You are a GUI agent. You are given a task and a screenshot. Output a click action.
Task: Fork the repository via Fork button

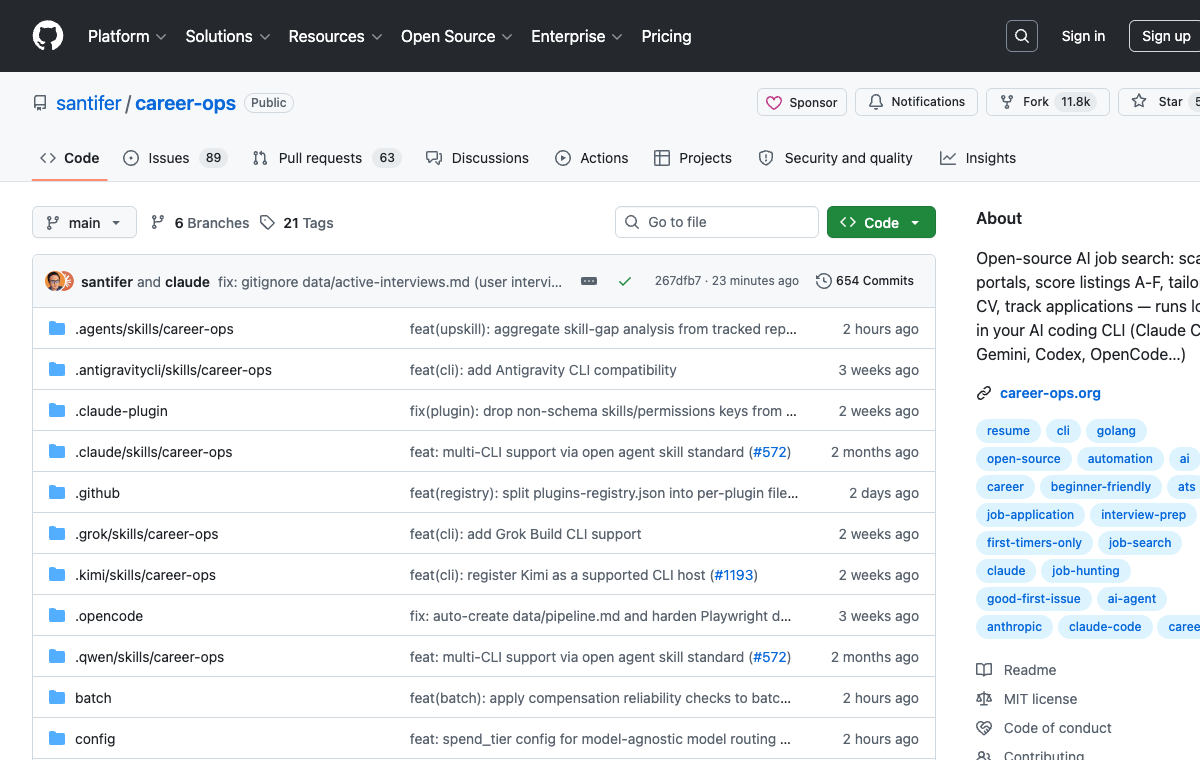point(1047,102)
